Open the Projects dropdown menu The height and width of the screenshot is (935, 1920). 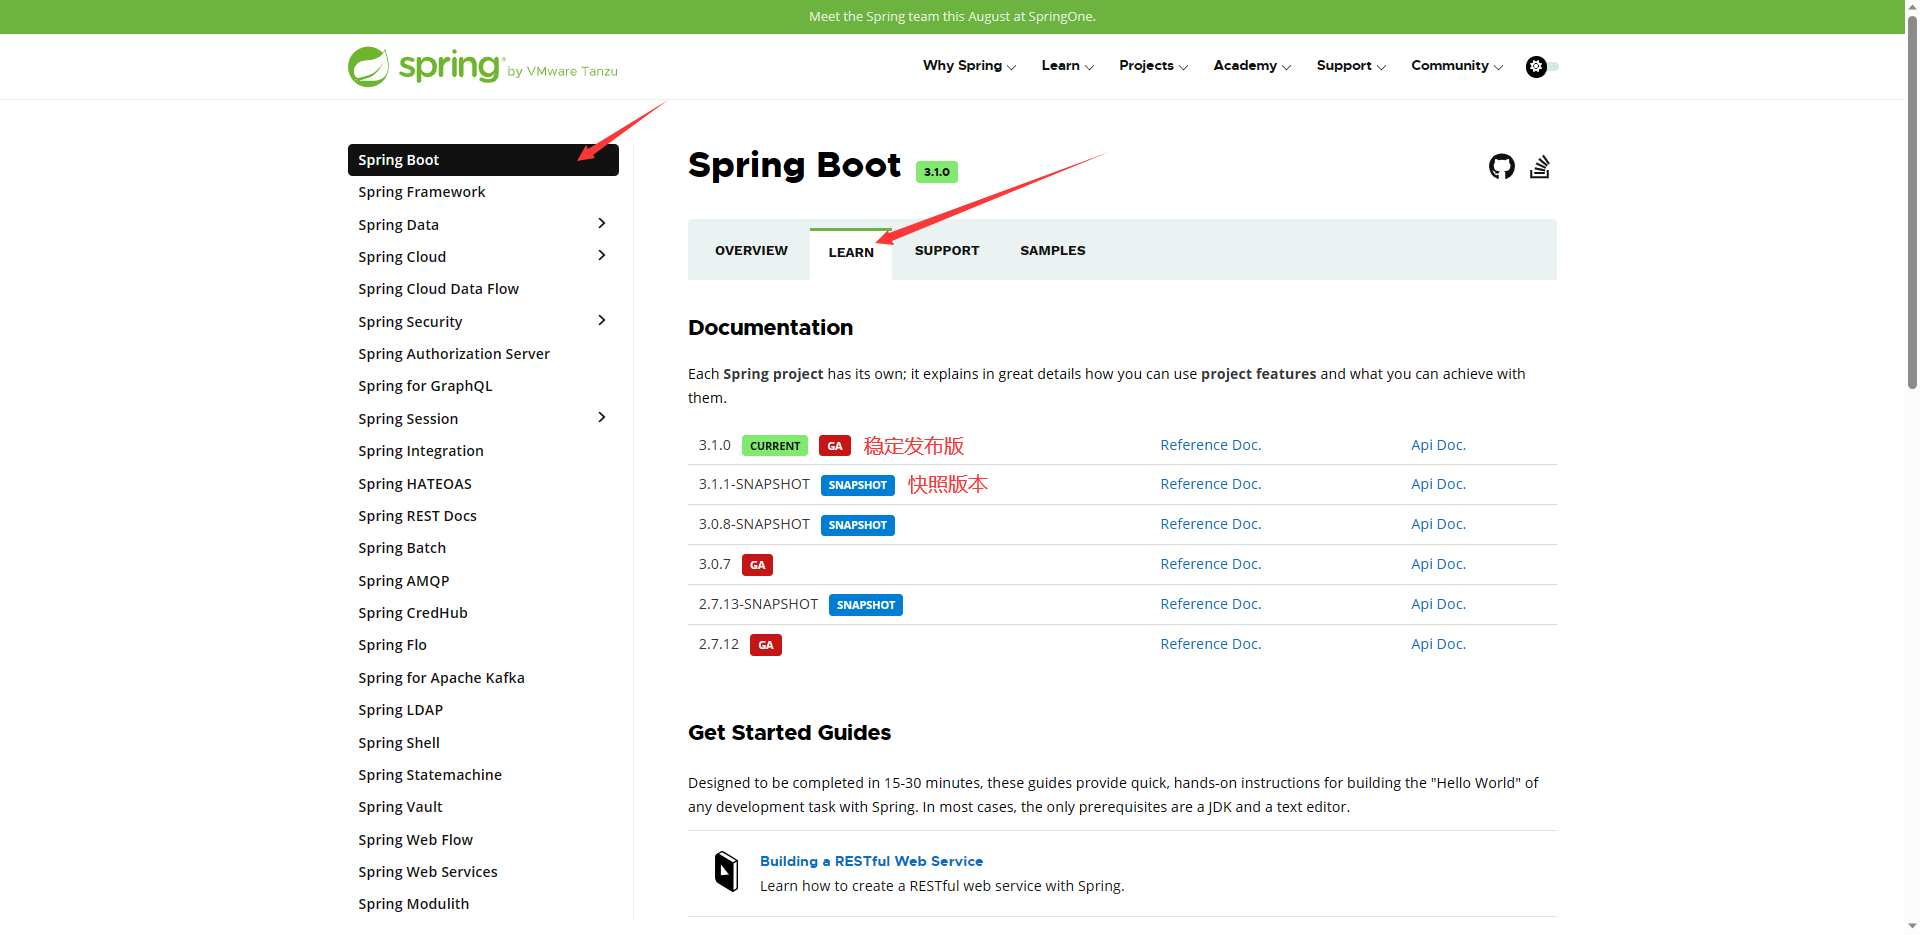(x=1152, y=66)
